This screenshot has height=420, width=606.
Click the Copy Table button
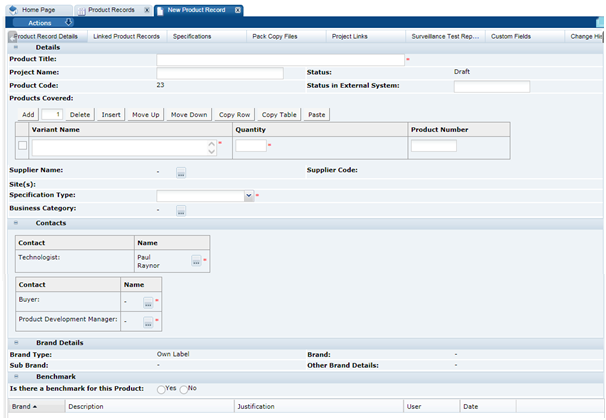click(279, 115)
